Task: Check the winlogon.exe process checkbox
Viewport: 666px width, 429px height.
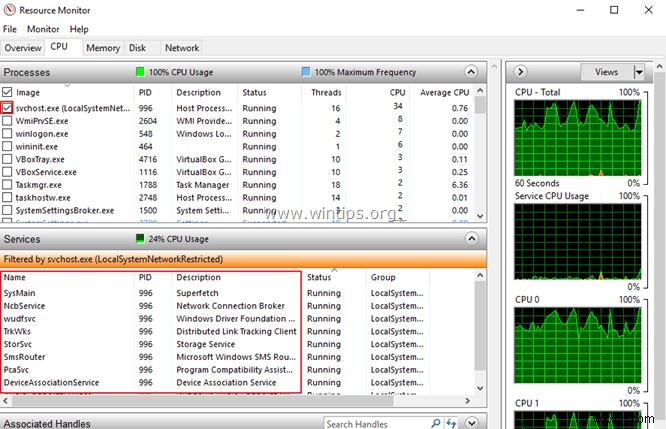Action: [x=7, y=133]
